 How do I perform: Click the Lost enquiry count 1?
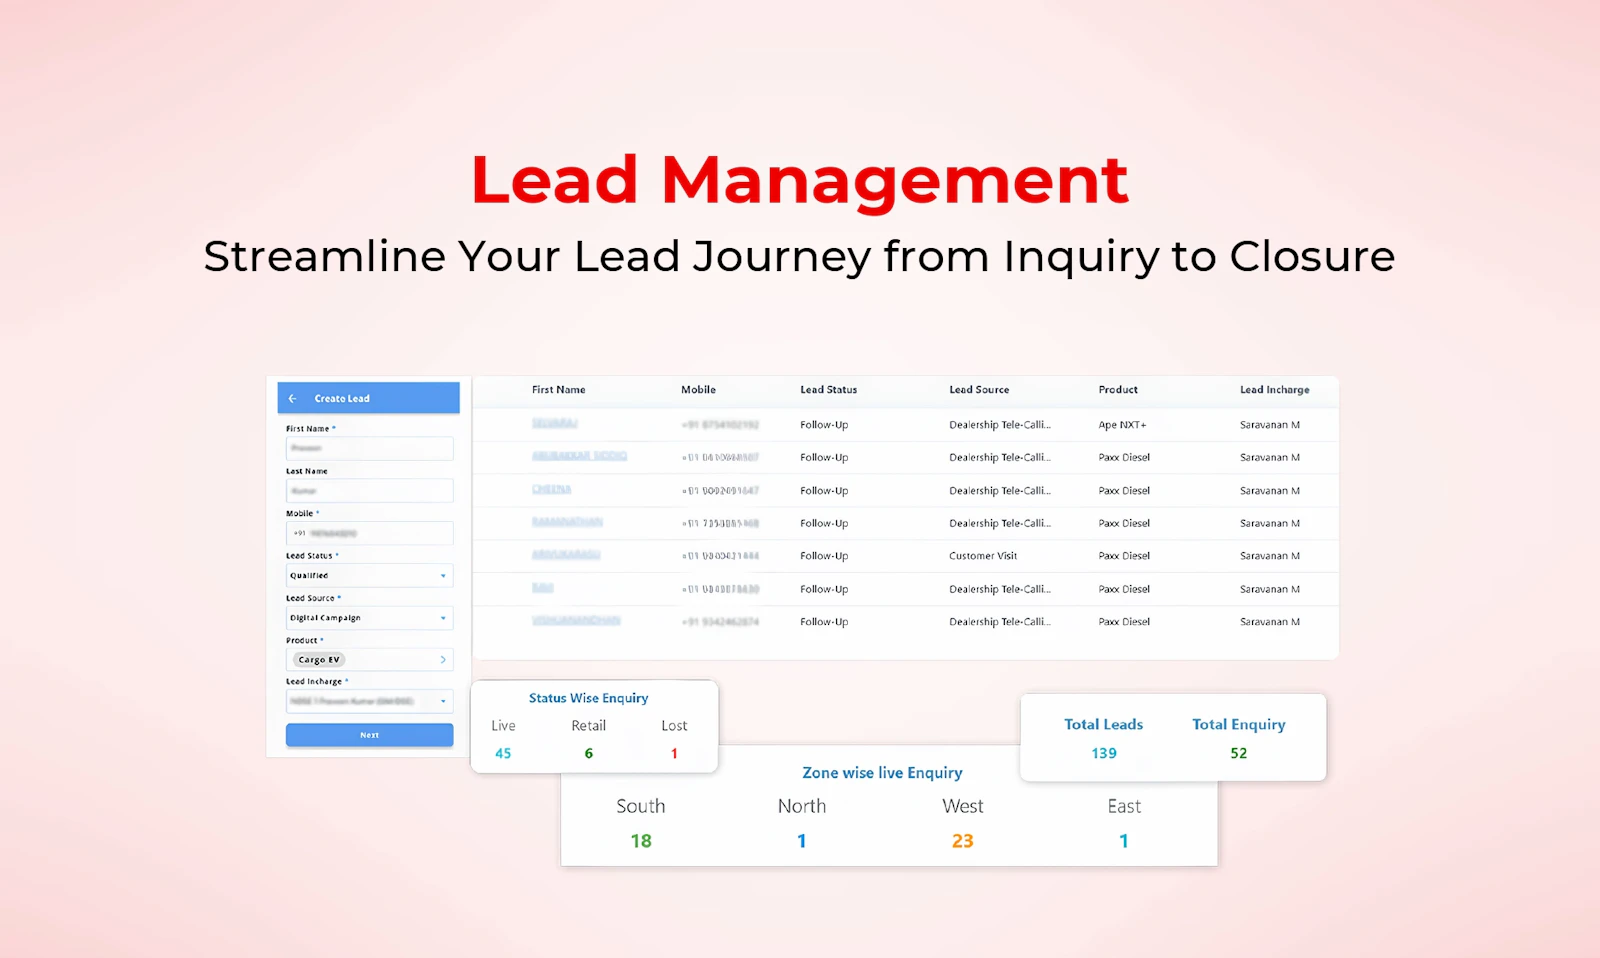coord(674,754)
